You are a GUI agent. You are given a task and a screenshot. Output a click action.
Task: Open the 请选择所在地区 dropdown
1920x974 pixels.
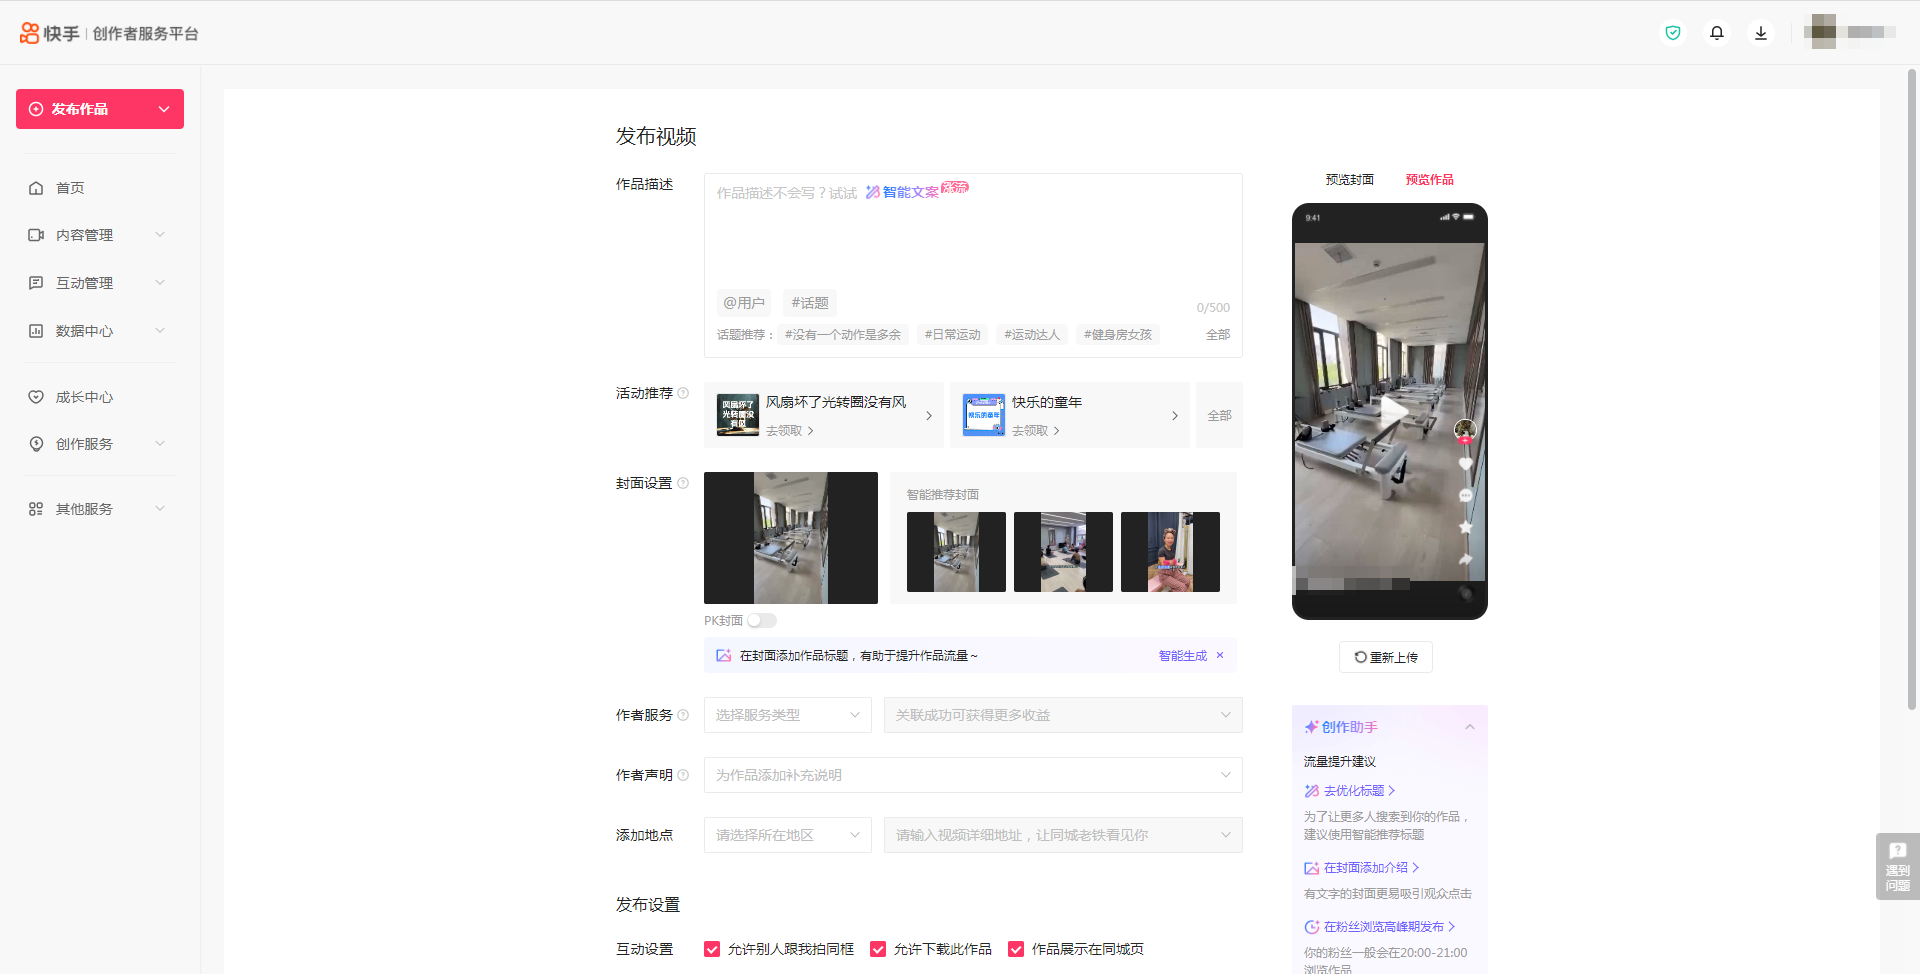(788, 835)
